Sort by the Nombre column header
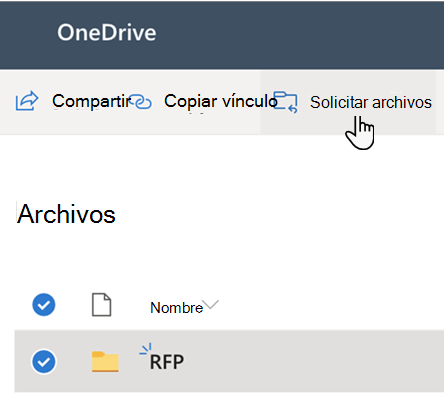 point(176,308)
